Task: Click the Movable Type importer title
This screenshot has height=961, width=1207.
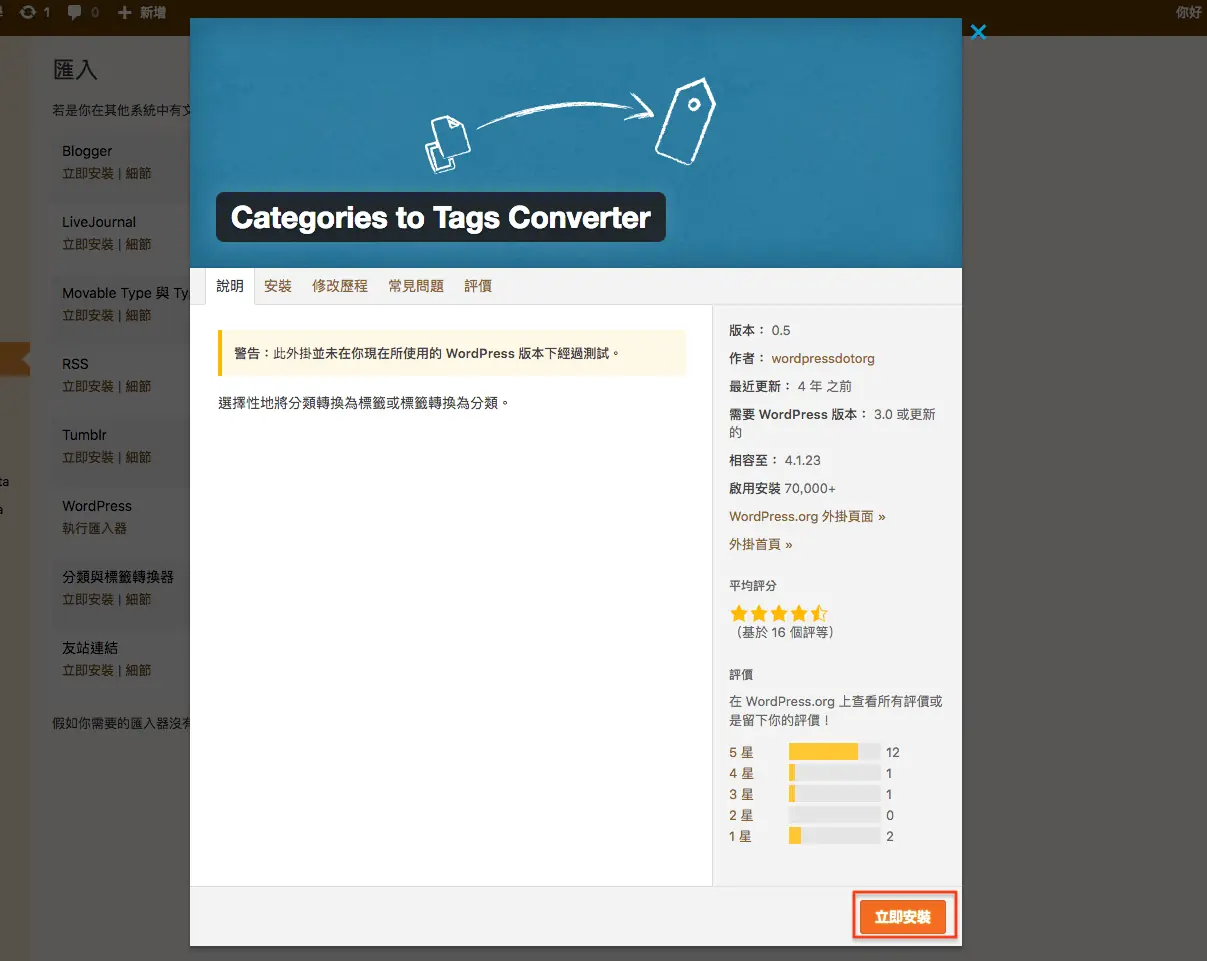Action: click(x=126, y=293)
